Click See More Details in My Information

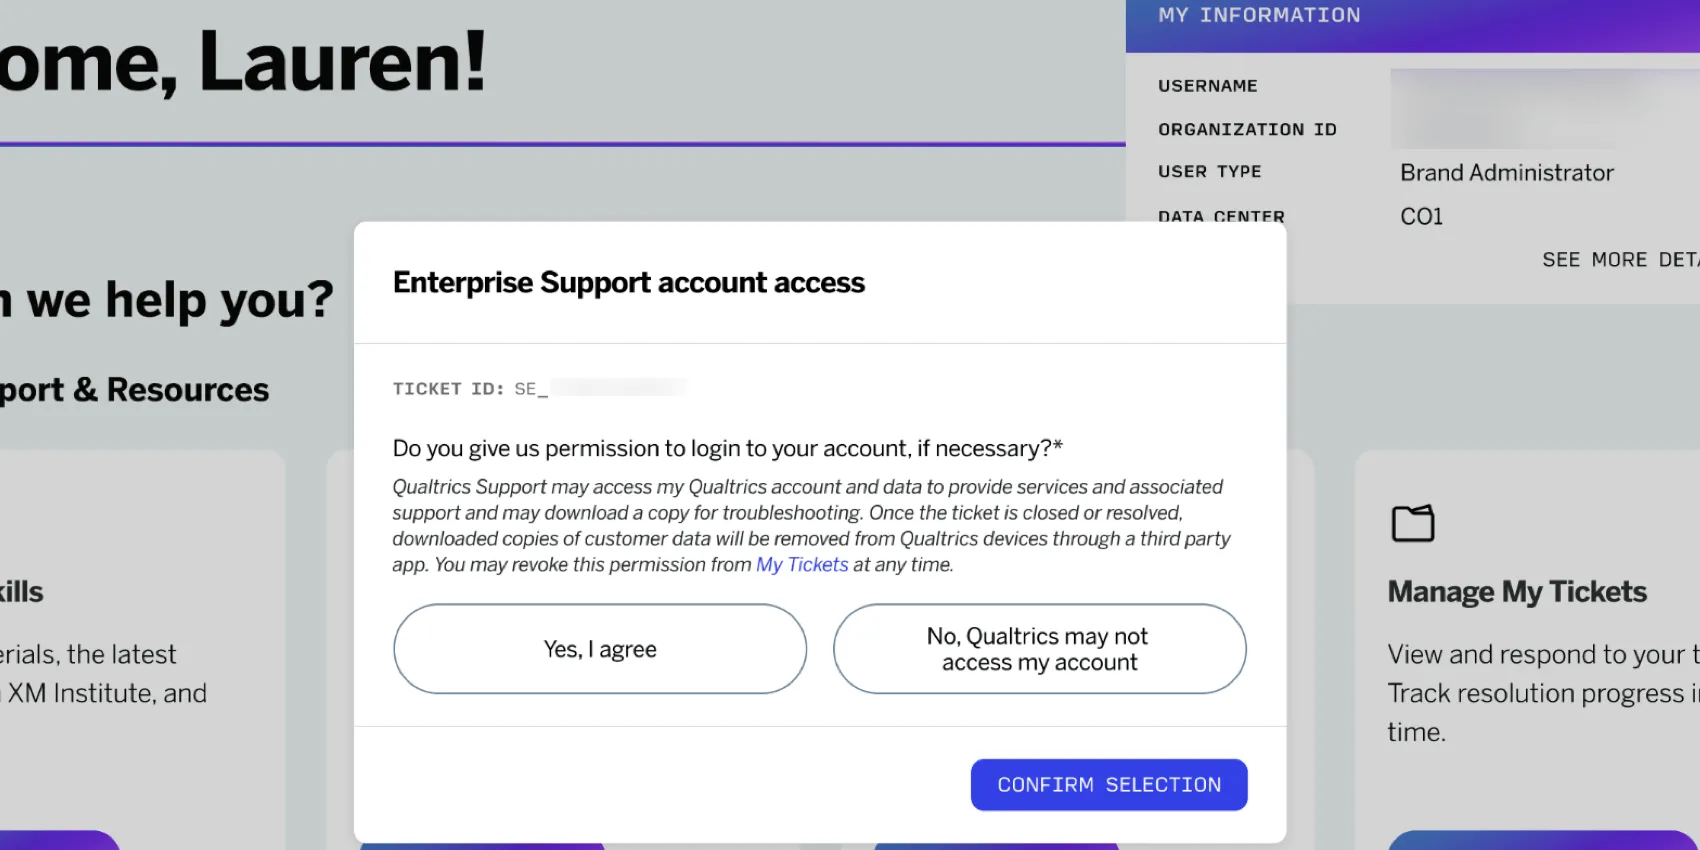1619,259
